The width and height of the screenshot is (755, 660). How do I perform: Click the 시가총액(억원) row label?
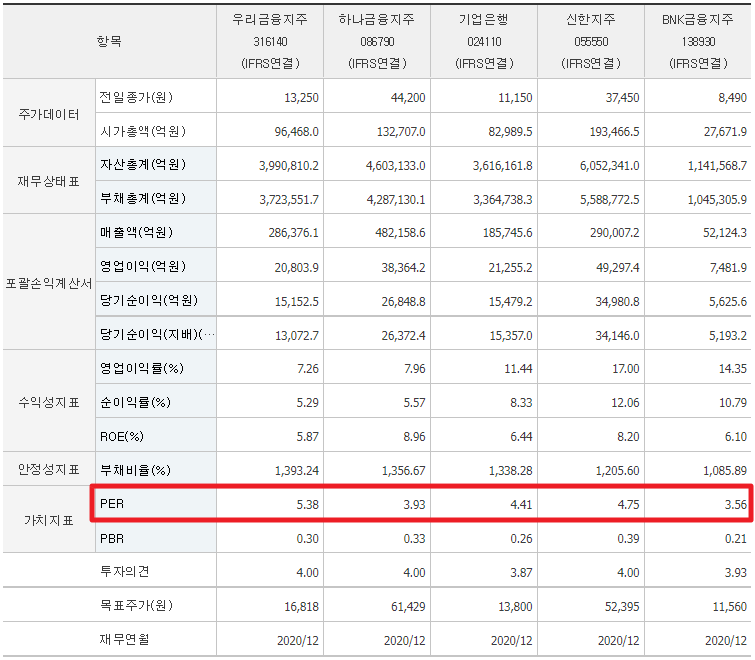[143, 131]
